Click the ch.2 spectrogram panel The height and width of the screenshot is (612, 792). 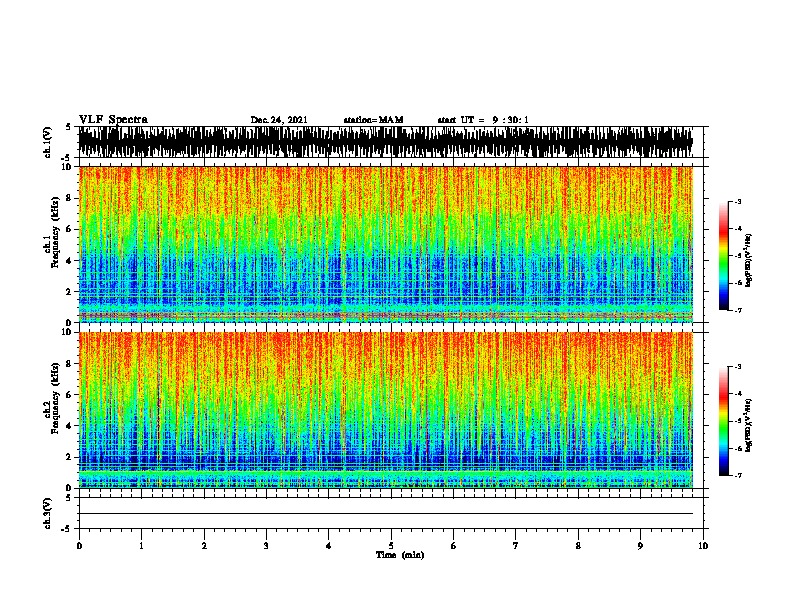click(386, 410)
